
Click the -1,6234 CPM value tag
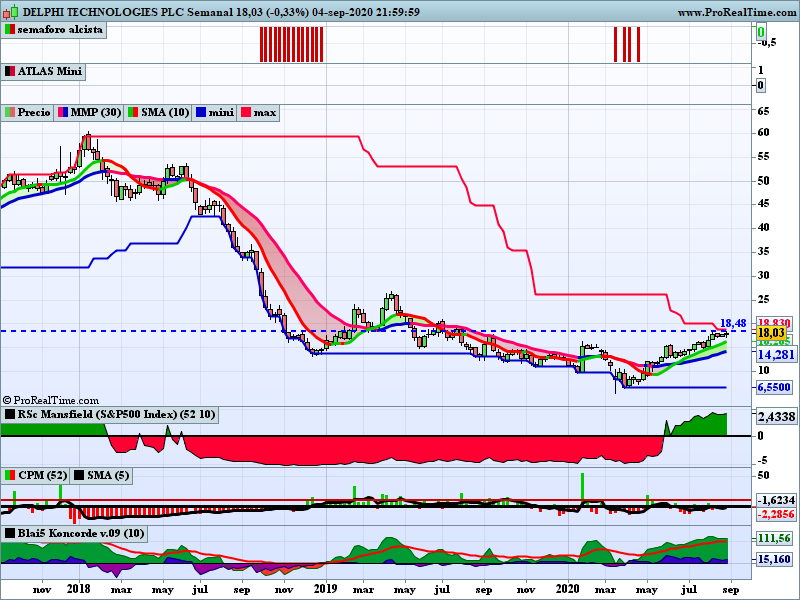[x=776, y=500]
